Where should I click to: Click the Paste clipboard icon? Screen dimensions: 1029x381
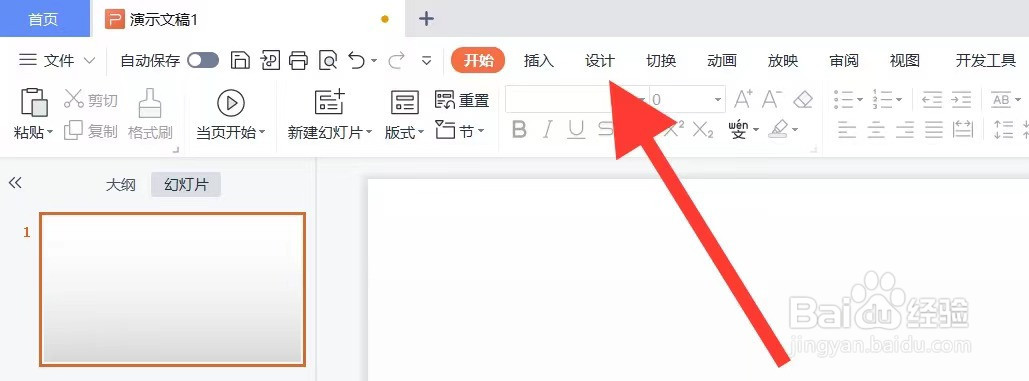tap(34, 102)
